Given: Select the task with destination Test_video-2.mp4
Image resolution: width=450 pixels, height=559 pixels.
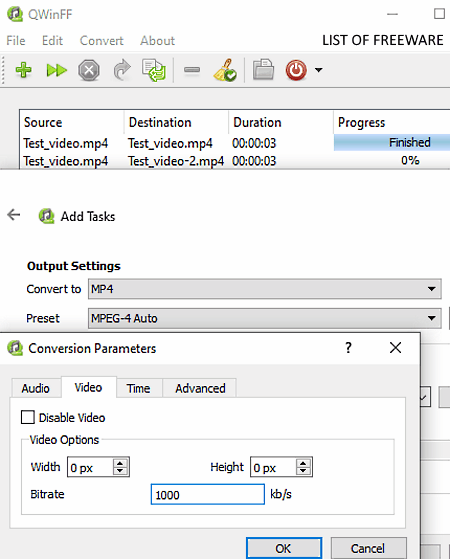Looking at the screenshot, I should pos(176,161).
